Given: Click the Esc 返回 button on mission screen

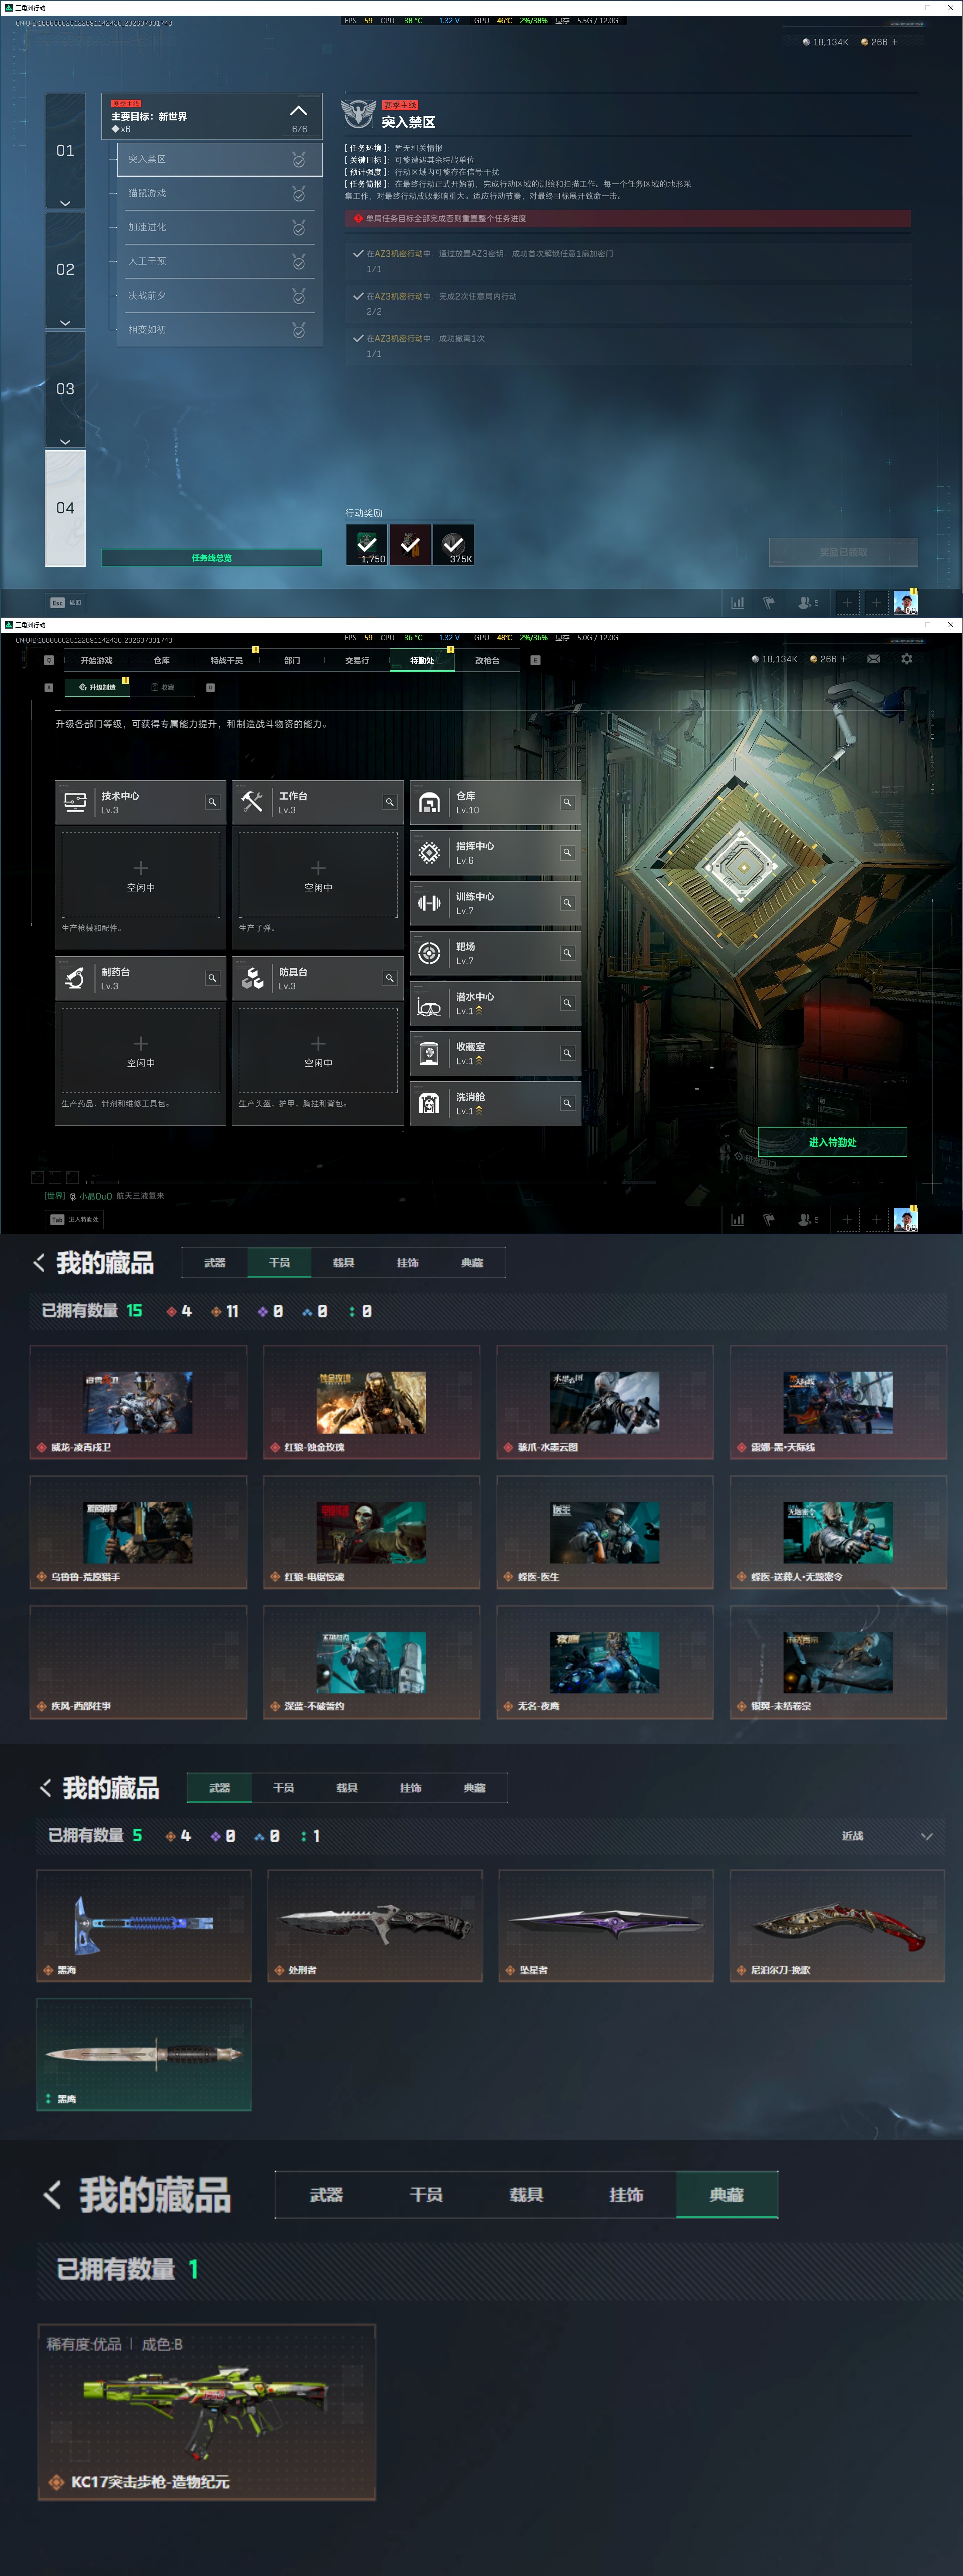Looking at the screenshot, I should click(x=67, y=602).
